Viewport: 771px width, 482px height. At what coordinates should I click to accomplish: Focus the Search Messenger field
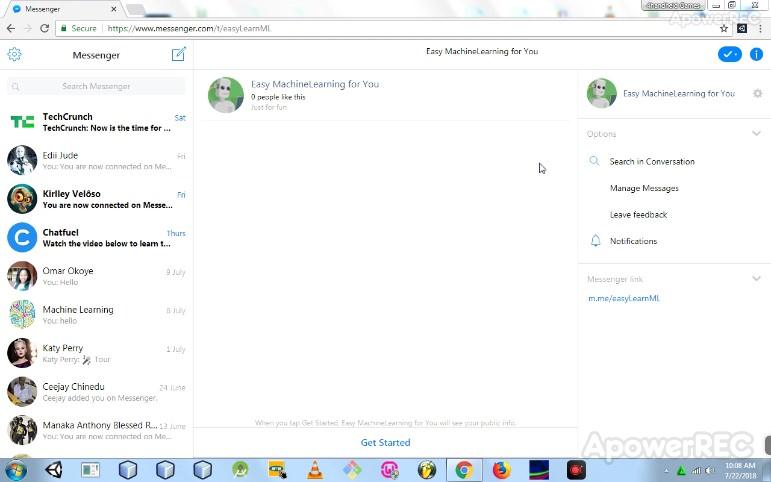96,86
